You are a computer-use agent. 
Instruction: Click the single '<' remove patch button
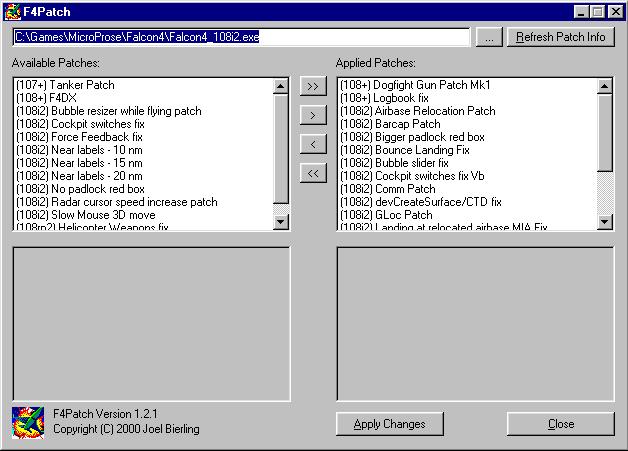(x=313, y=145)
